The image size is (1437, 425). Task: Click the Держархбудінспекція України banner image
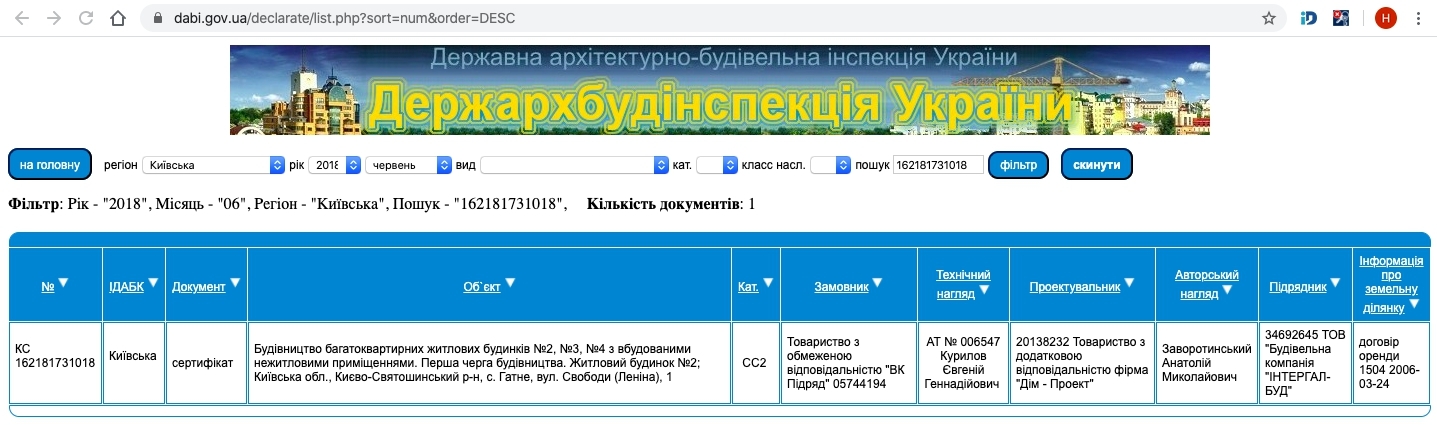[x=720, y=90]
